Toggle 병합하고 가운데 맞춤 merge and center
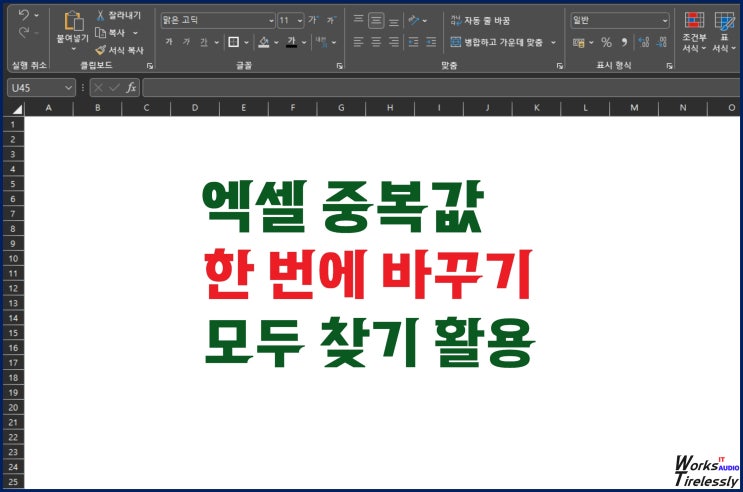The height and width of the screenshot is (492, 743). click(x=496, y=42)
